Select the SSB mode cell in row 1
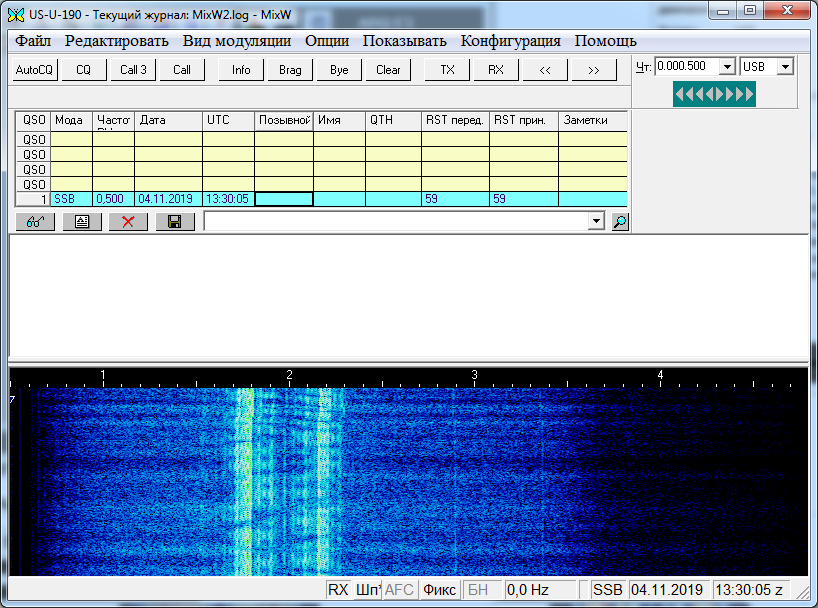The height and width of the screenshot is (608, 818). (71, 199)
